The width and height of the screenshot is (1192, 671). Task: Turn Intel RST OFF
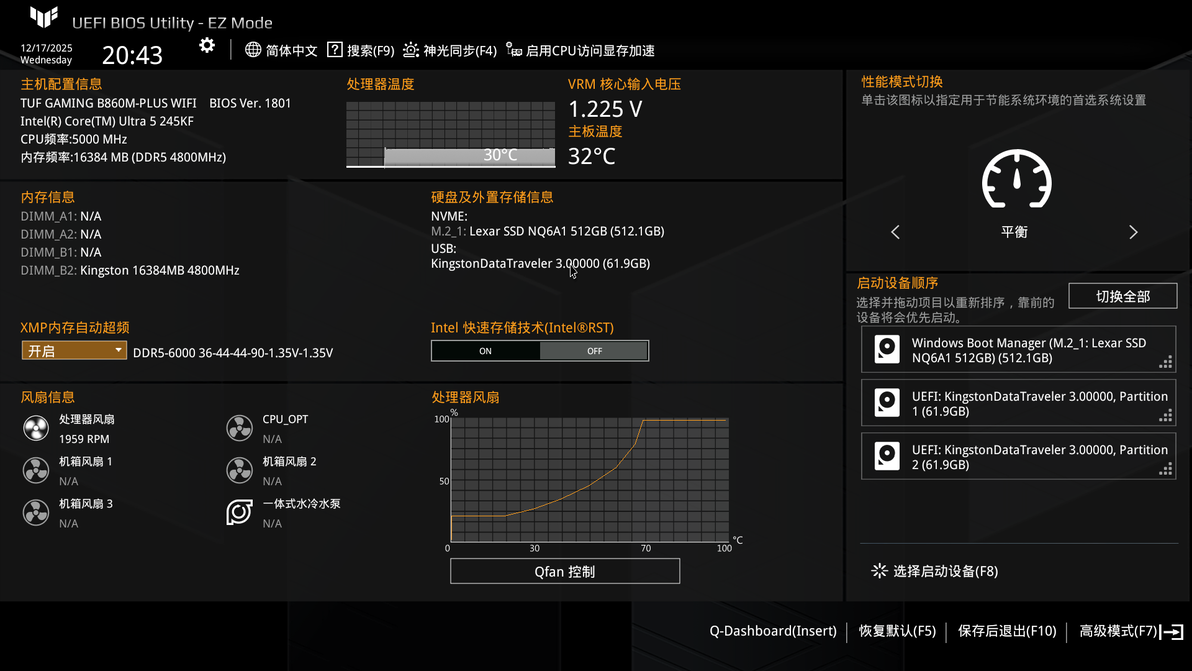pos(594,351)
